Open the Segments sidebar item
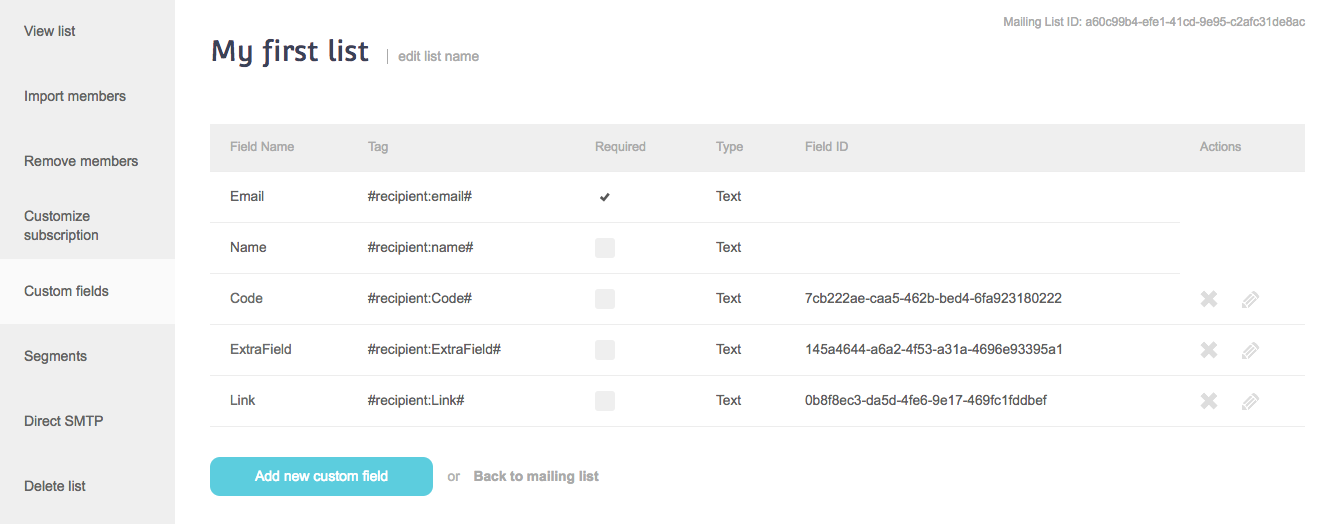The image size is (1324, 524). point(55,356)
